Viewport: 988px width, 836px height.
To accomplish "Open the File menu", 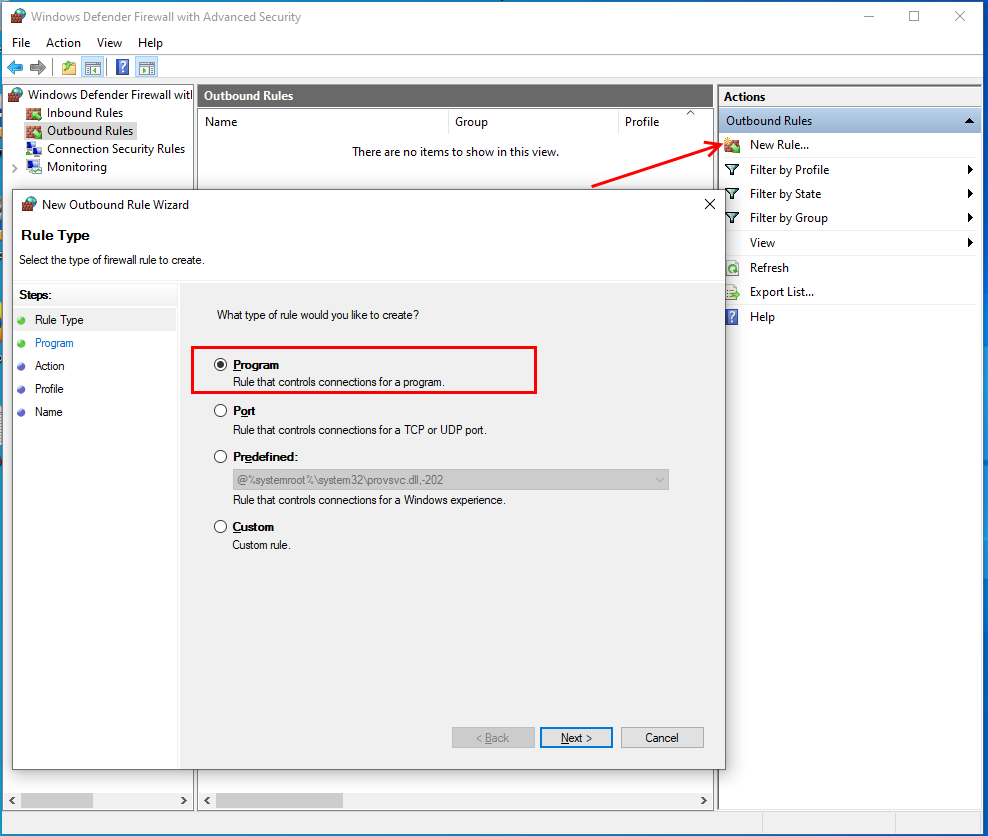I will point(21,43).
